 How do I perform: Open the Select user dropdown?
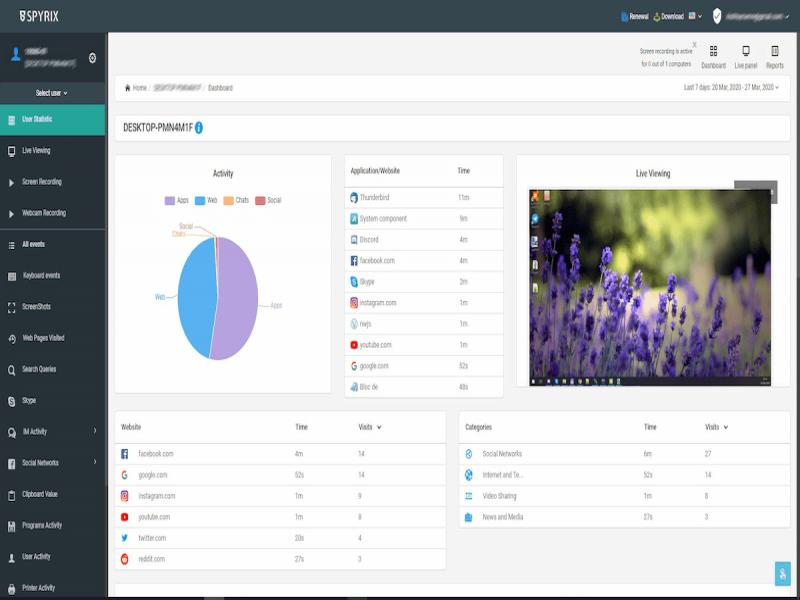click(x=52, y=93)
